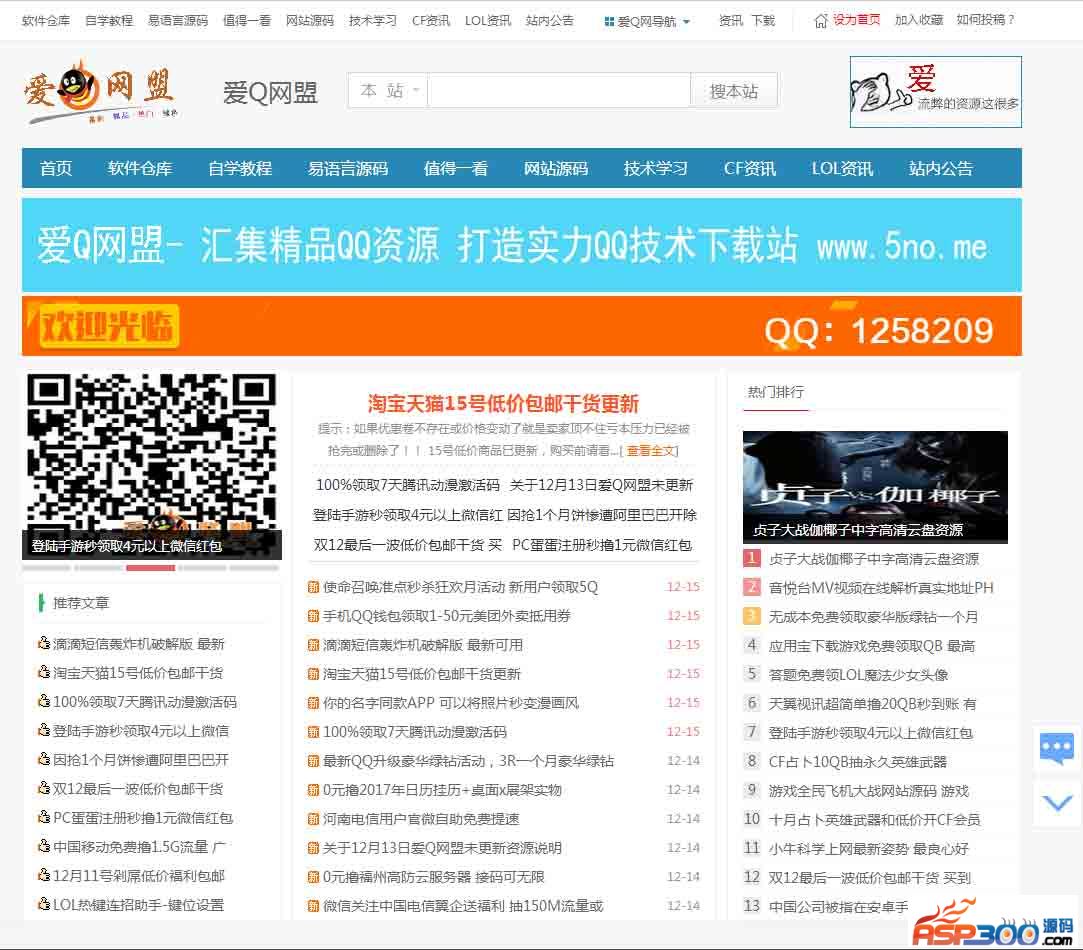Click the orange rank 3 badge
This screenshot has width=1083, height=950.
coord(751,616)
